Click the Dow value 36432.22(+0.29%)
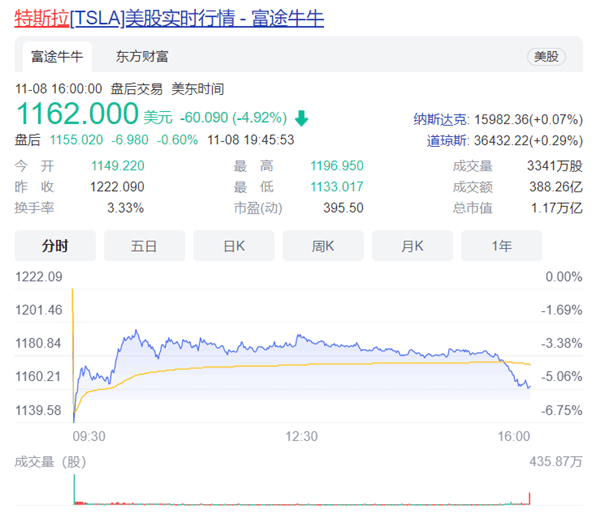600x517 pixels. pos(528,141)
